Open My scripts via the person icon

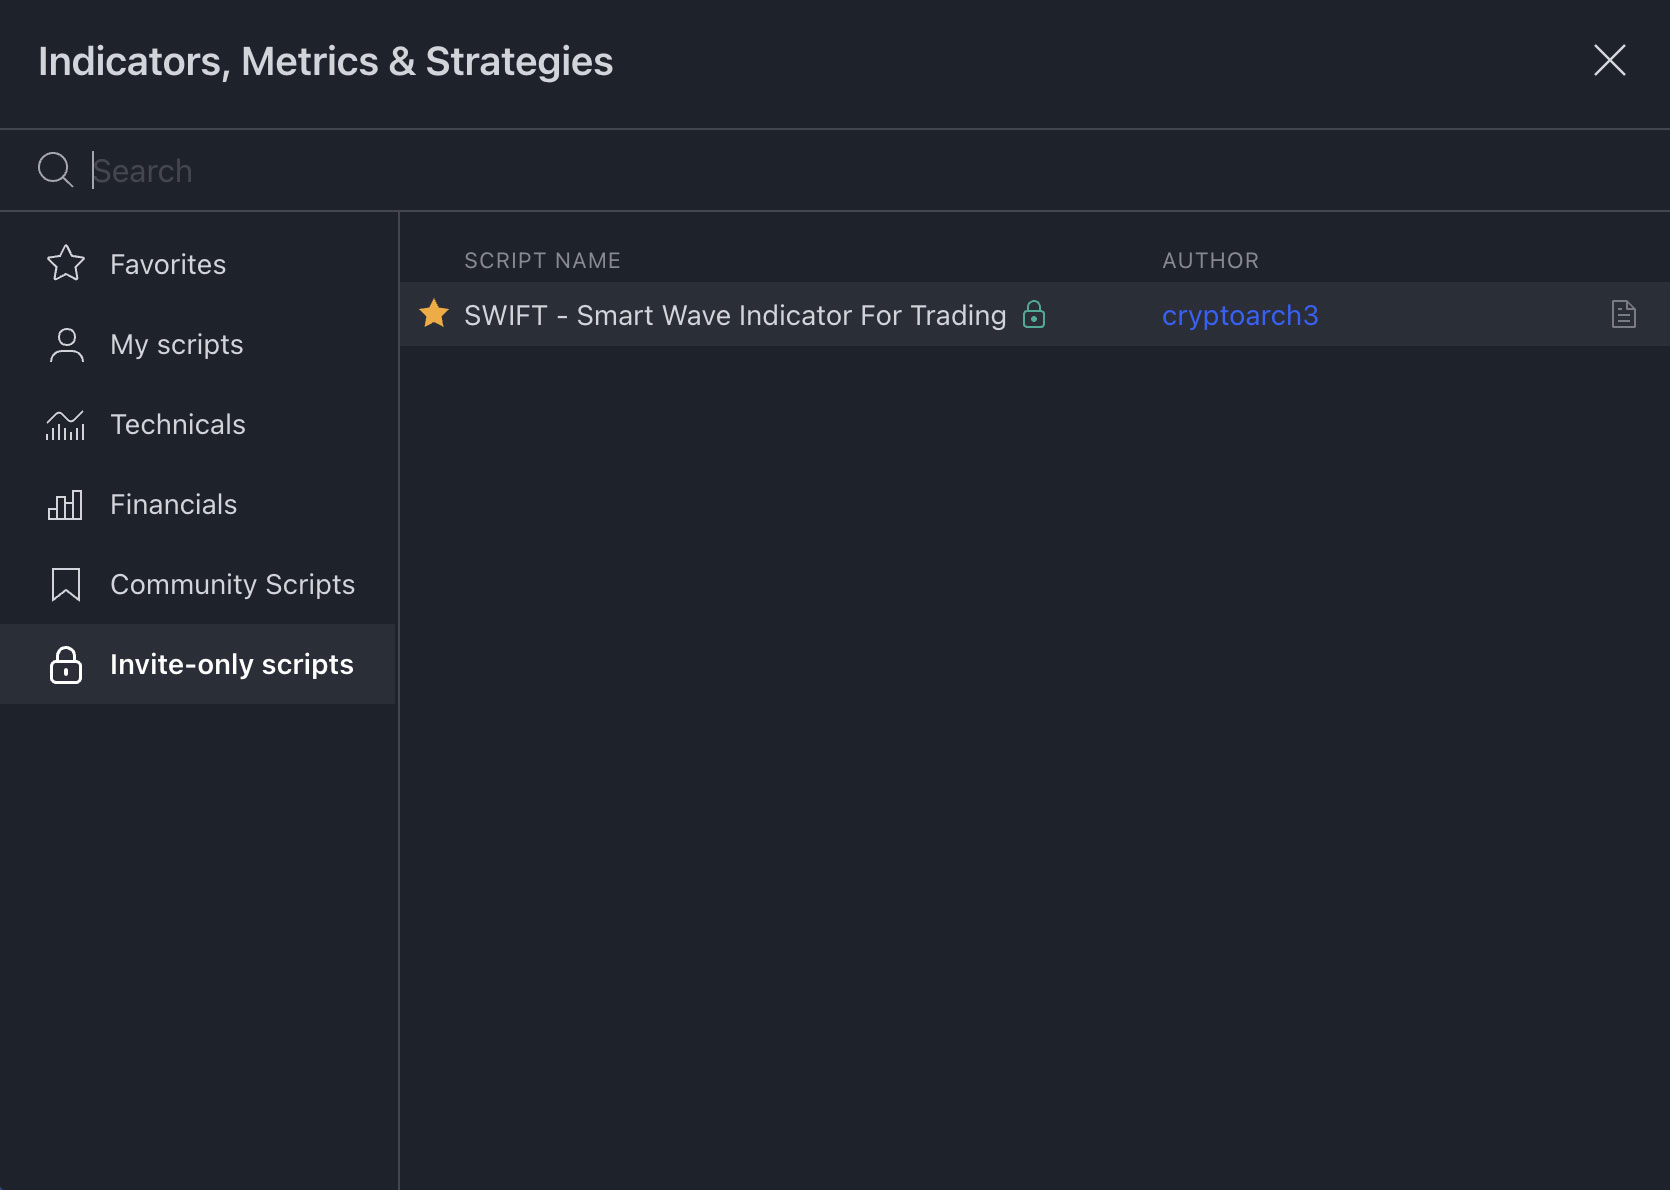(x=64, y=344)
